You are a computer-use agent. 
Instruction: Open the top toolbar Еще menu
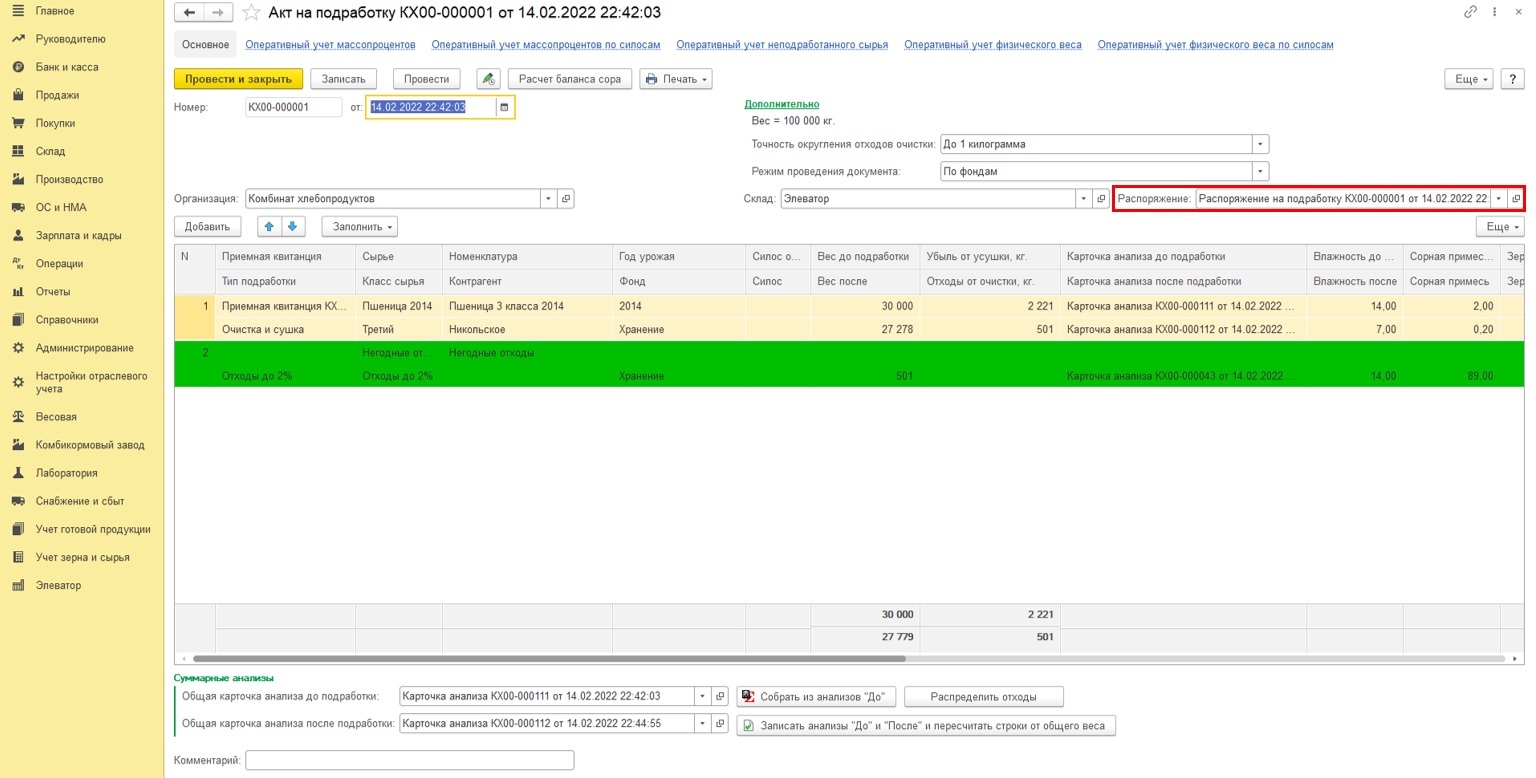(x=1469, y=79)
